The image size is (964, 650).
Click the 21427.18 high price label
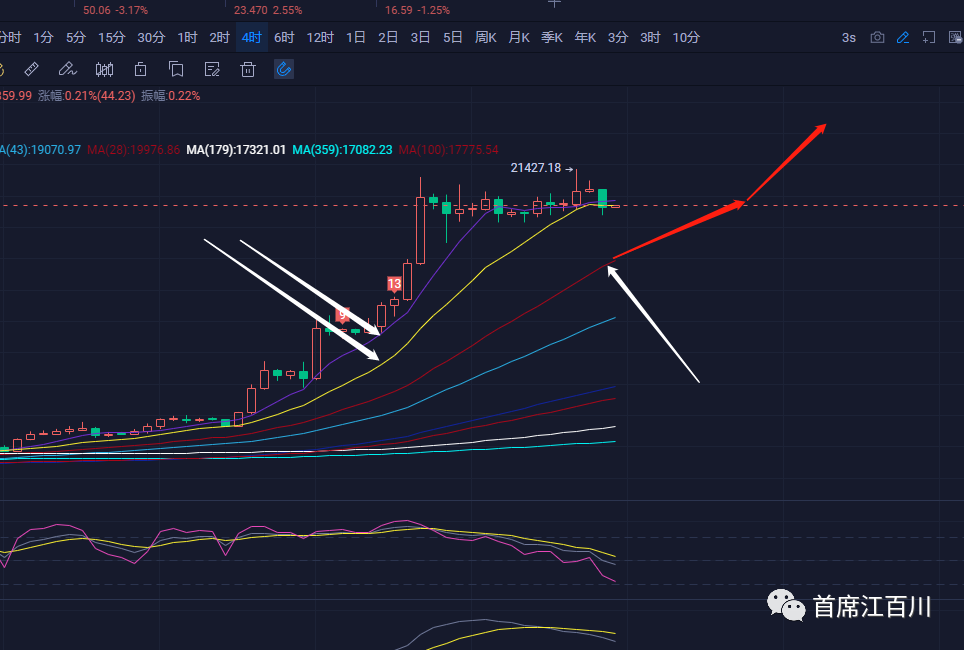[535, 167]
